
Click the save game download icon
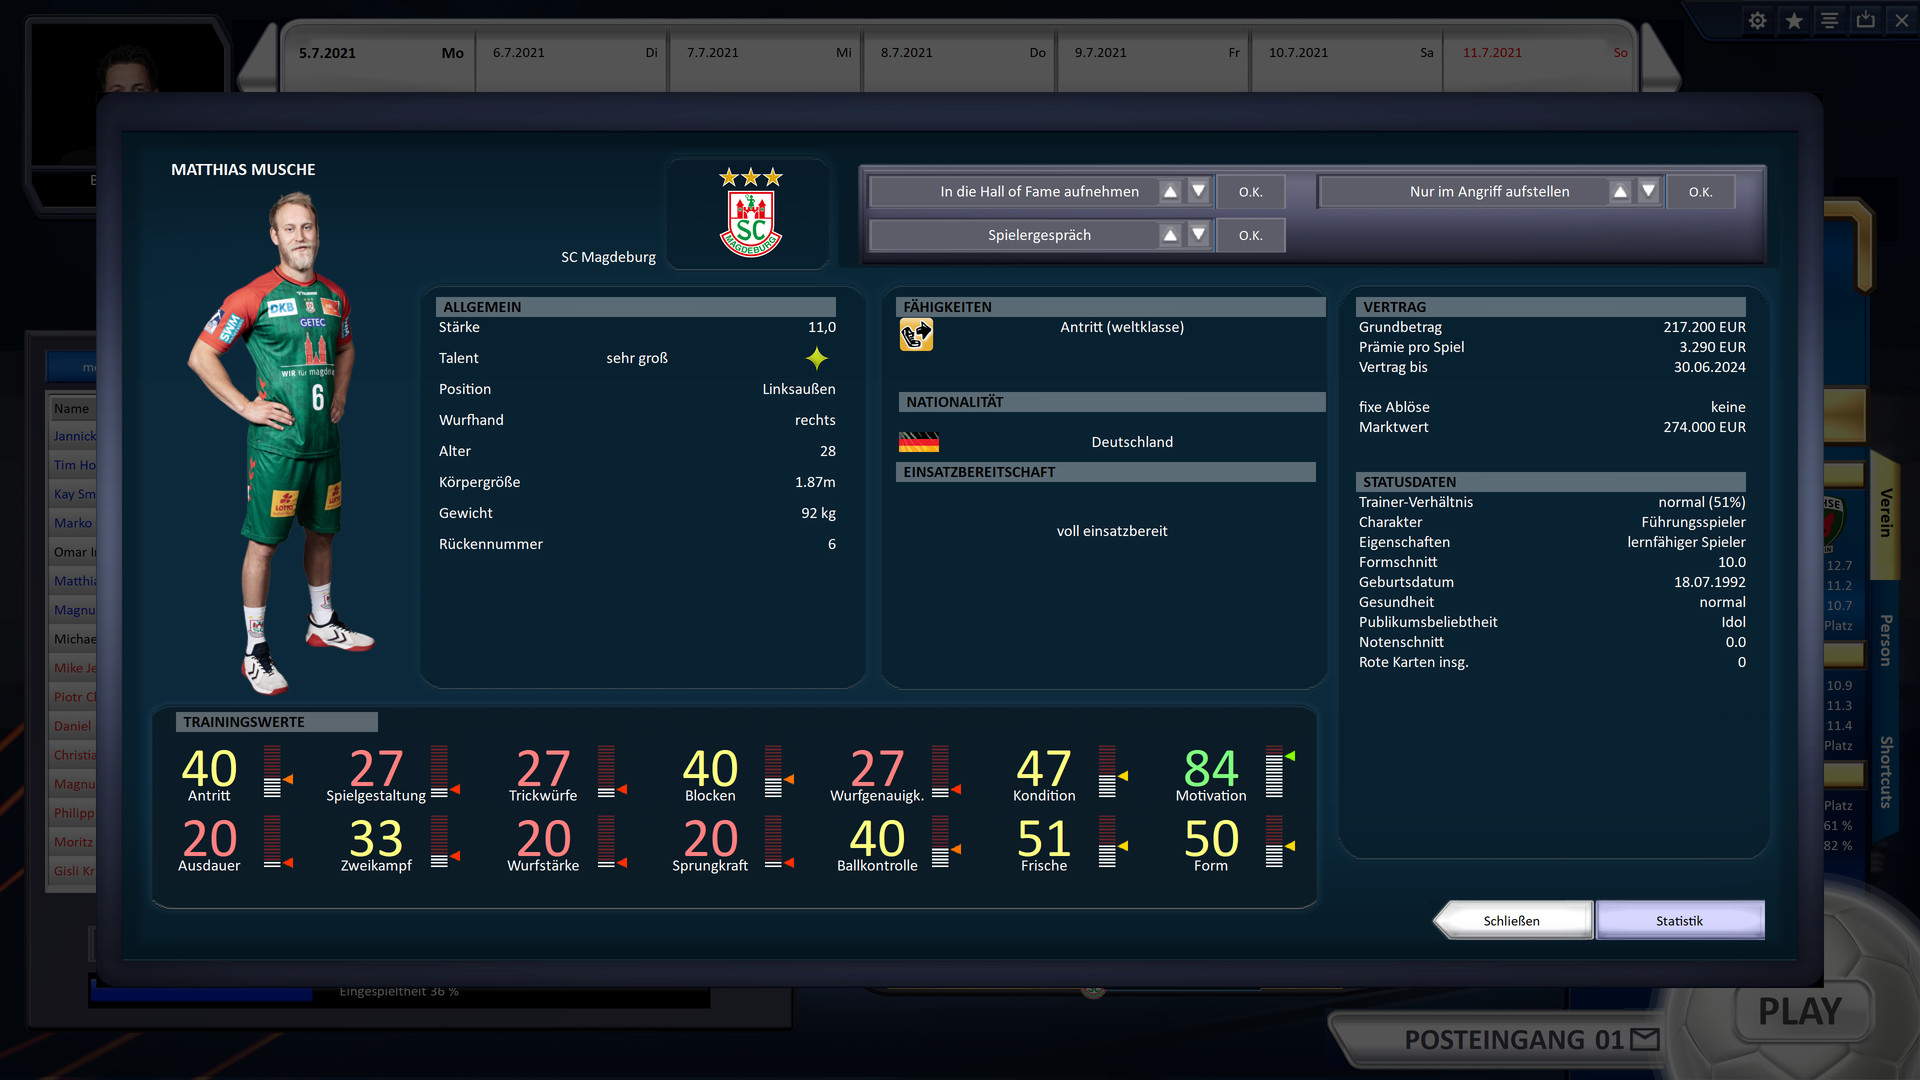pos(1866,21)
